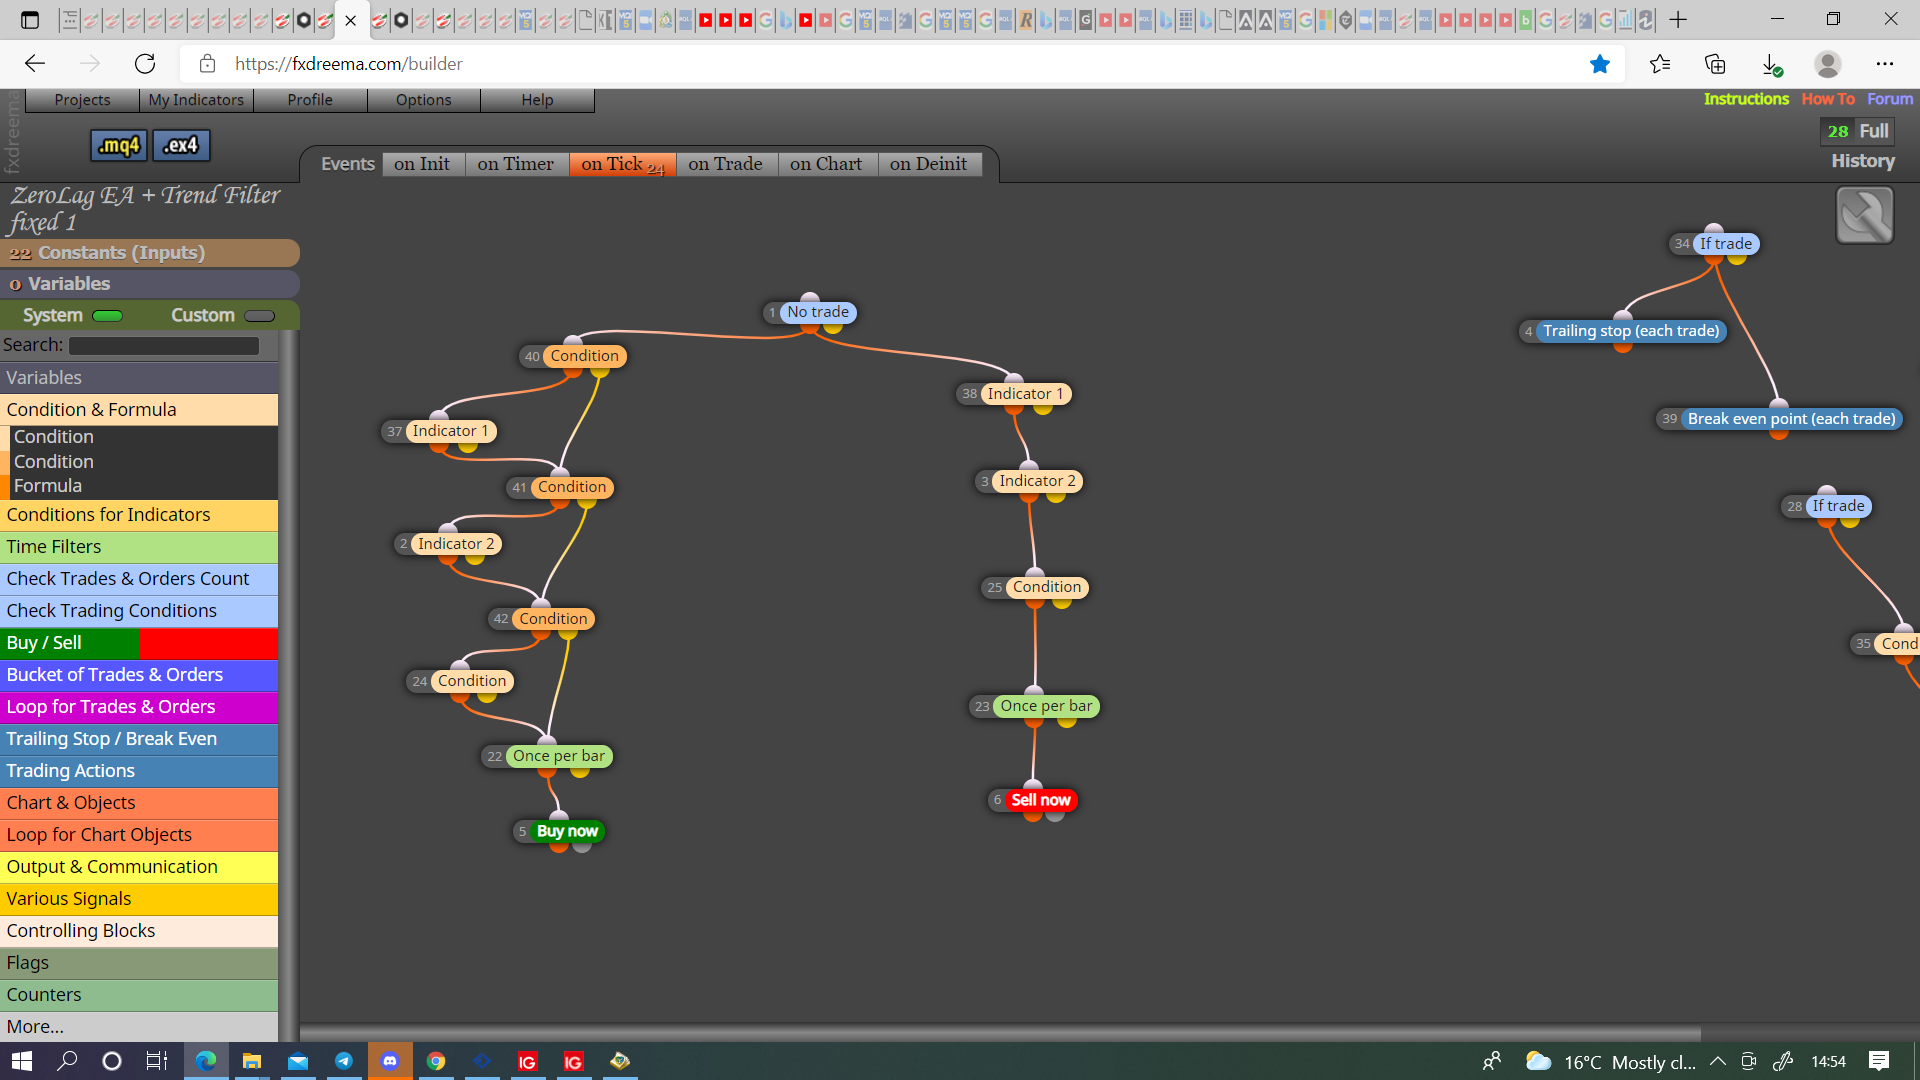
Task: Select Once per bar block 23
Action: click(x=1046, y=706)
